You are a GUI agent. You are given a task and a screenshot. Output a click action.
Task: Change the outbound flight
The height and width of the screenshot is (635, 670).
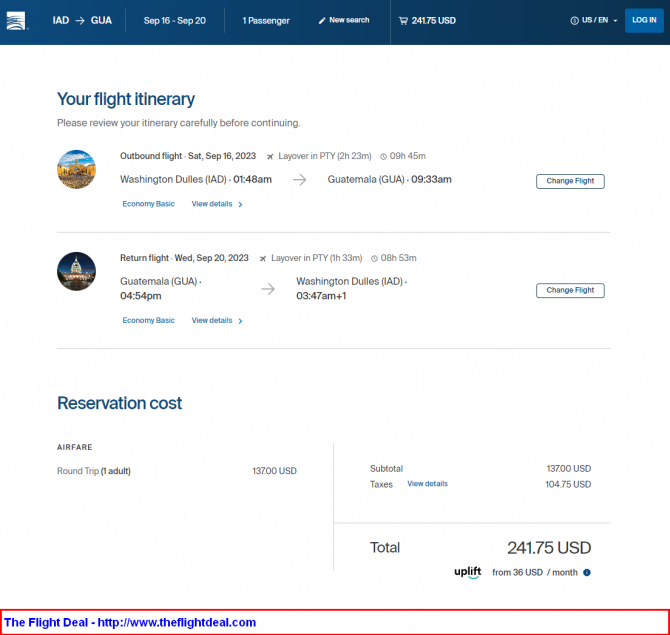point(570,181)
